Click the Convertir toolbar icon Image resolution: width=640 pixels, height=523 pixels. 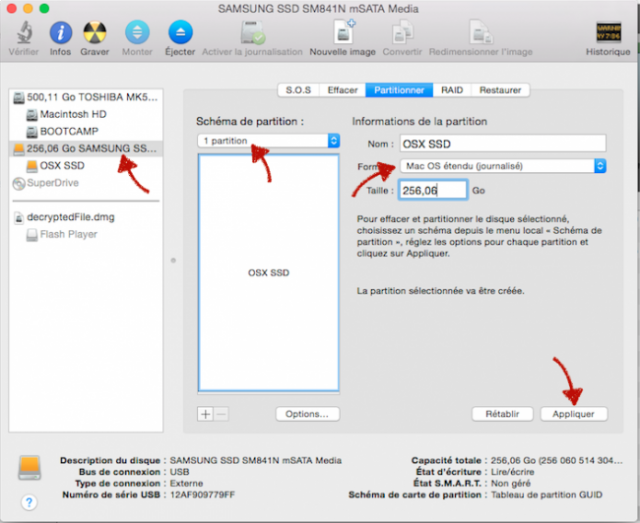[x=402, y=32]
